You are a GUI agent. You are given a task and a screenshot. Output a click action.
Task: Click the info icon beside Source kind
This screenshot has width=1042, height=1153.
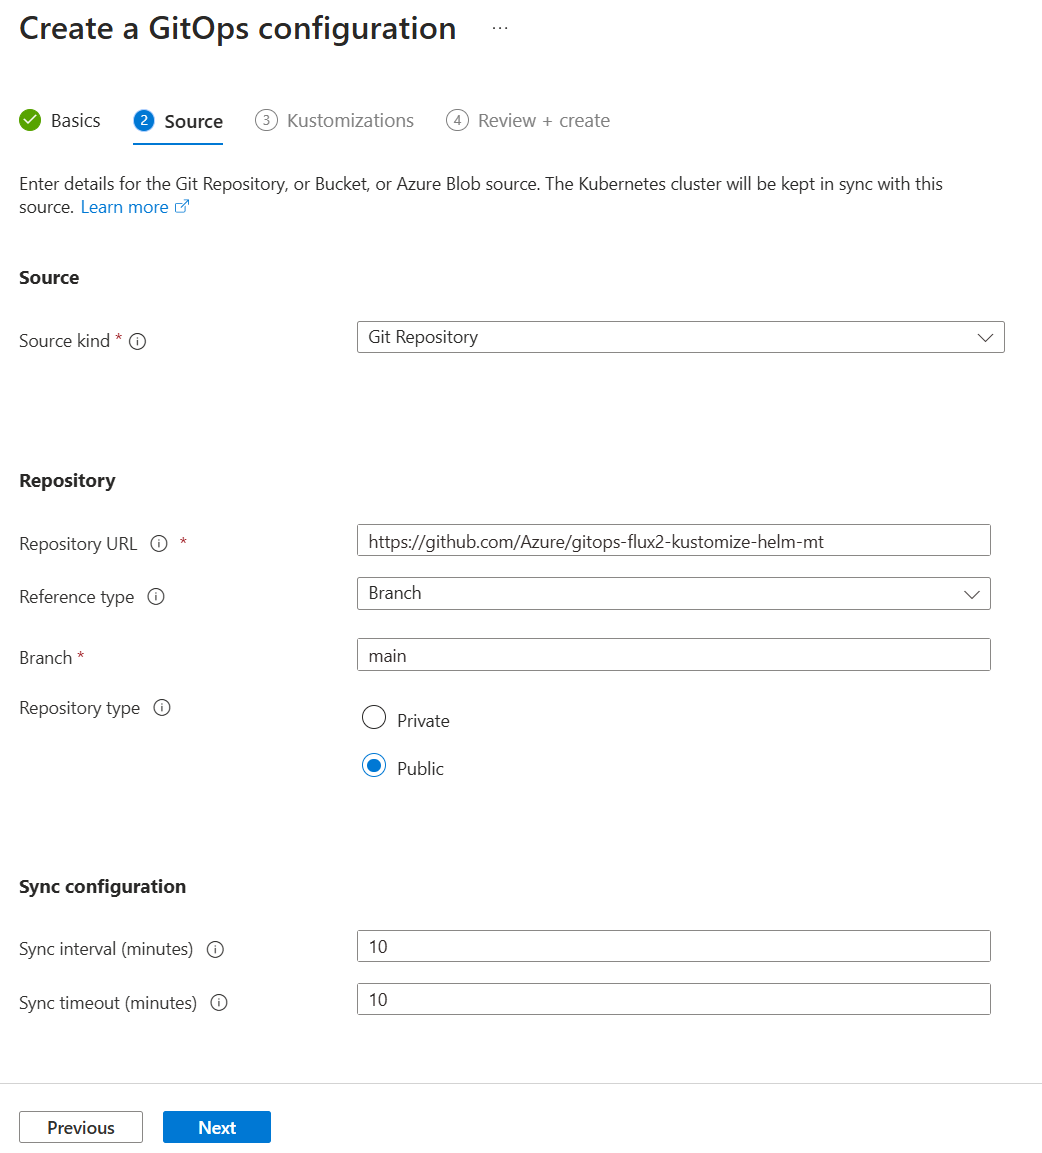coord(139,341)
